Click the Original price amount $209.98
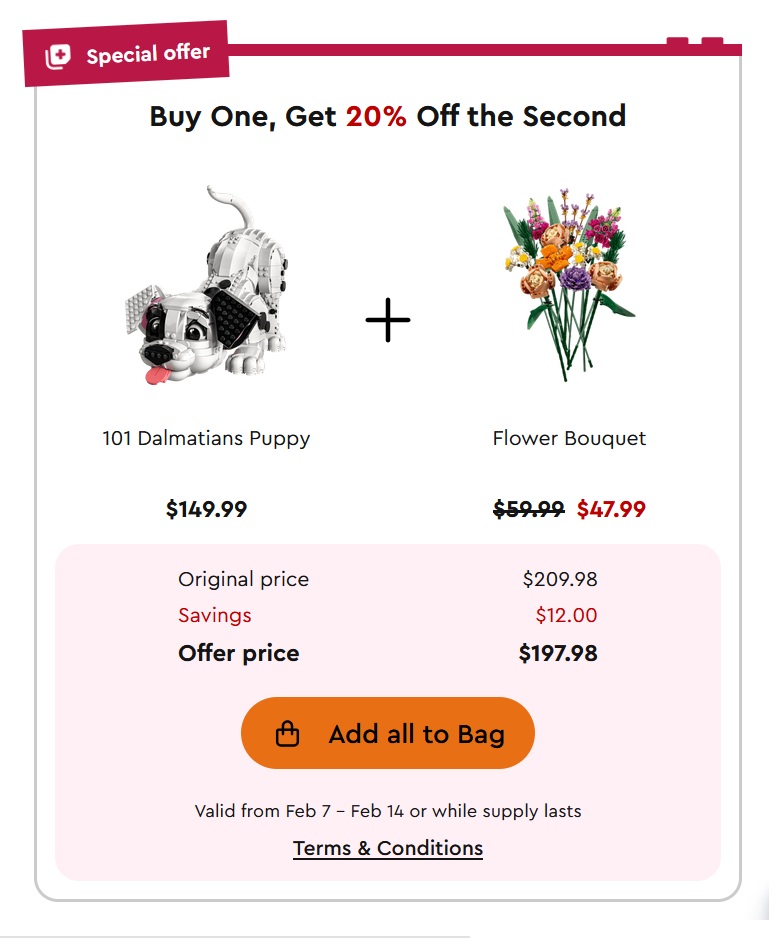 [559, 579]
